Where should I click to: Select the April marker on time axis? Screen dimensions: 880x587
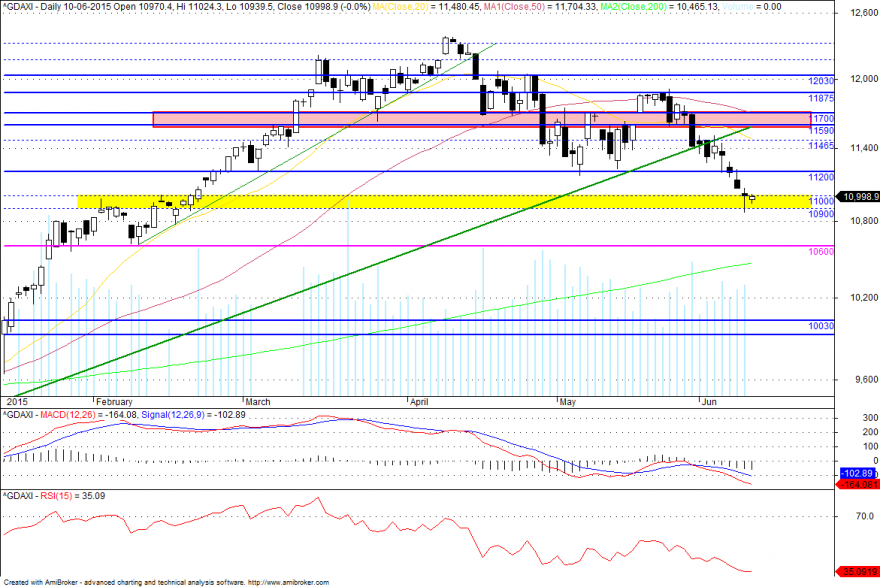pos(419,402)
